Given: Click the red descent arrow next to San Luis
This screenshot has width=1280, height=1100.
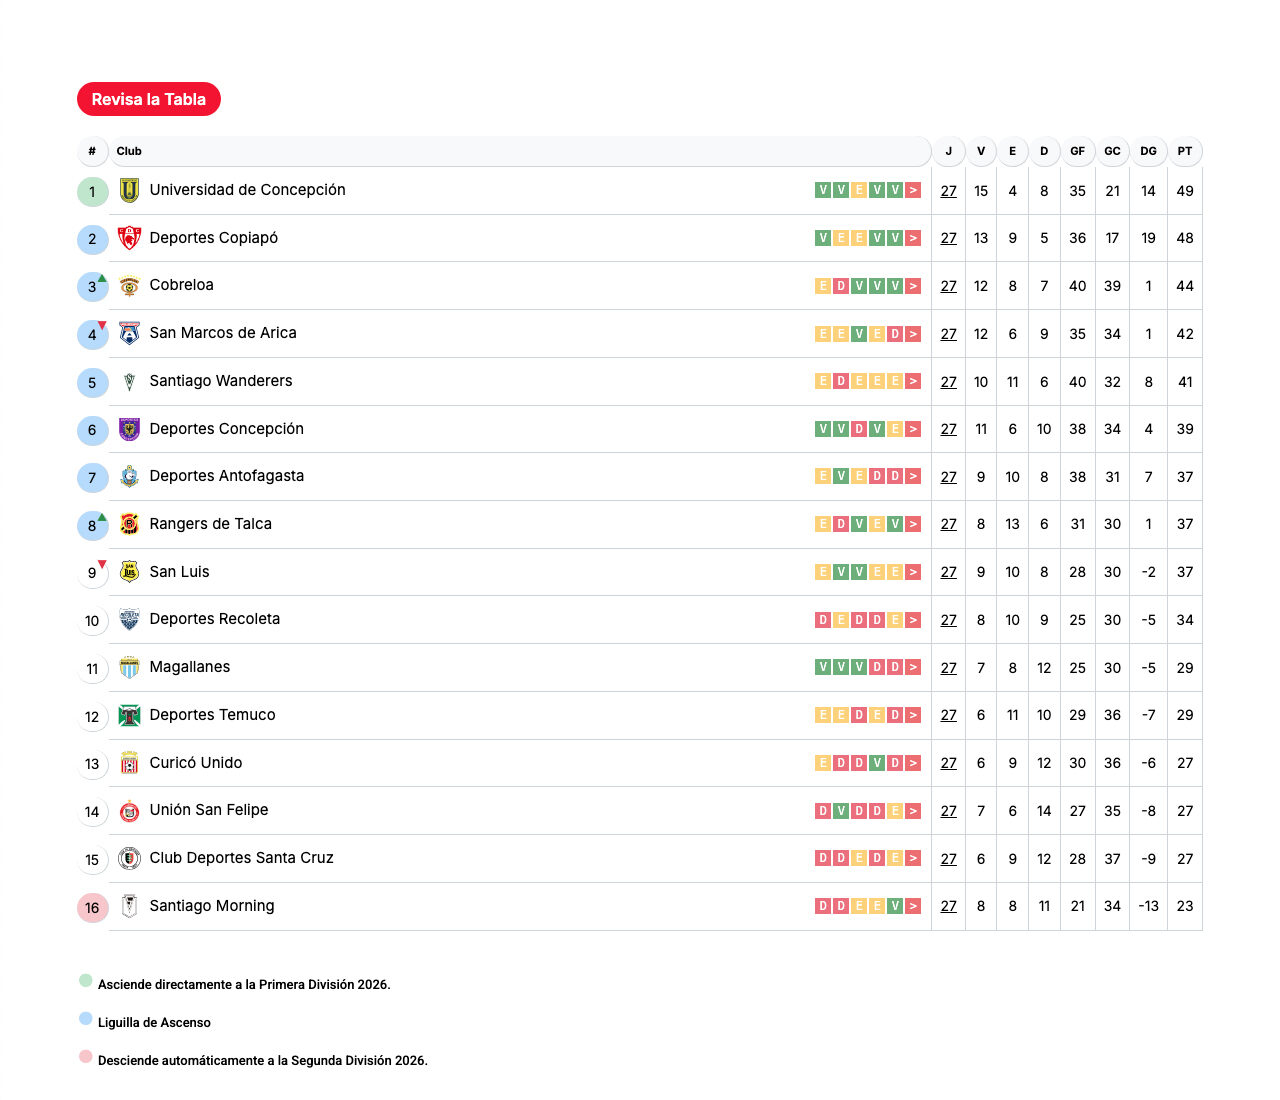Looking at the screenshot, I should click(101, 563).
